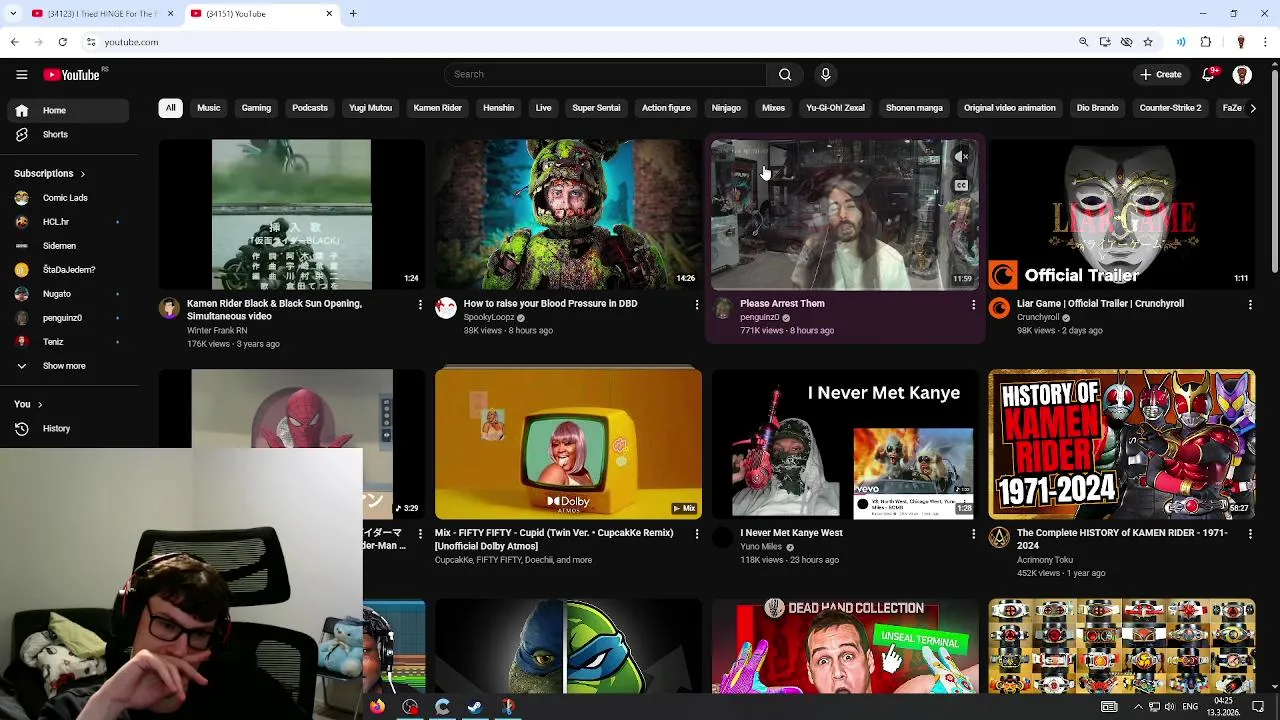The height and width of the screenshot is (720, 1280).
Task: Play the History of Kamen Rider 1971-2024 thumbnail
Action: click(1121, 444)
